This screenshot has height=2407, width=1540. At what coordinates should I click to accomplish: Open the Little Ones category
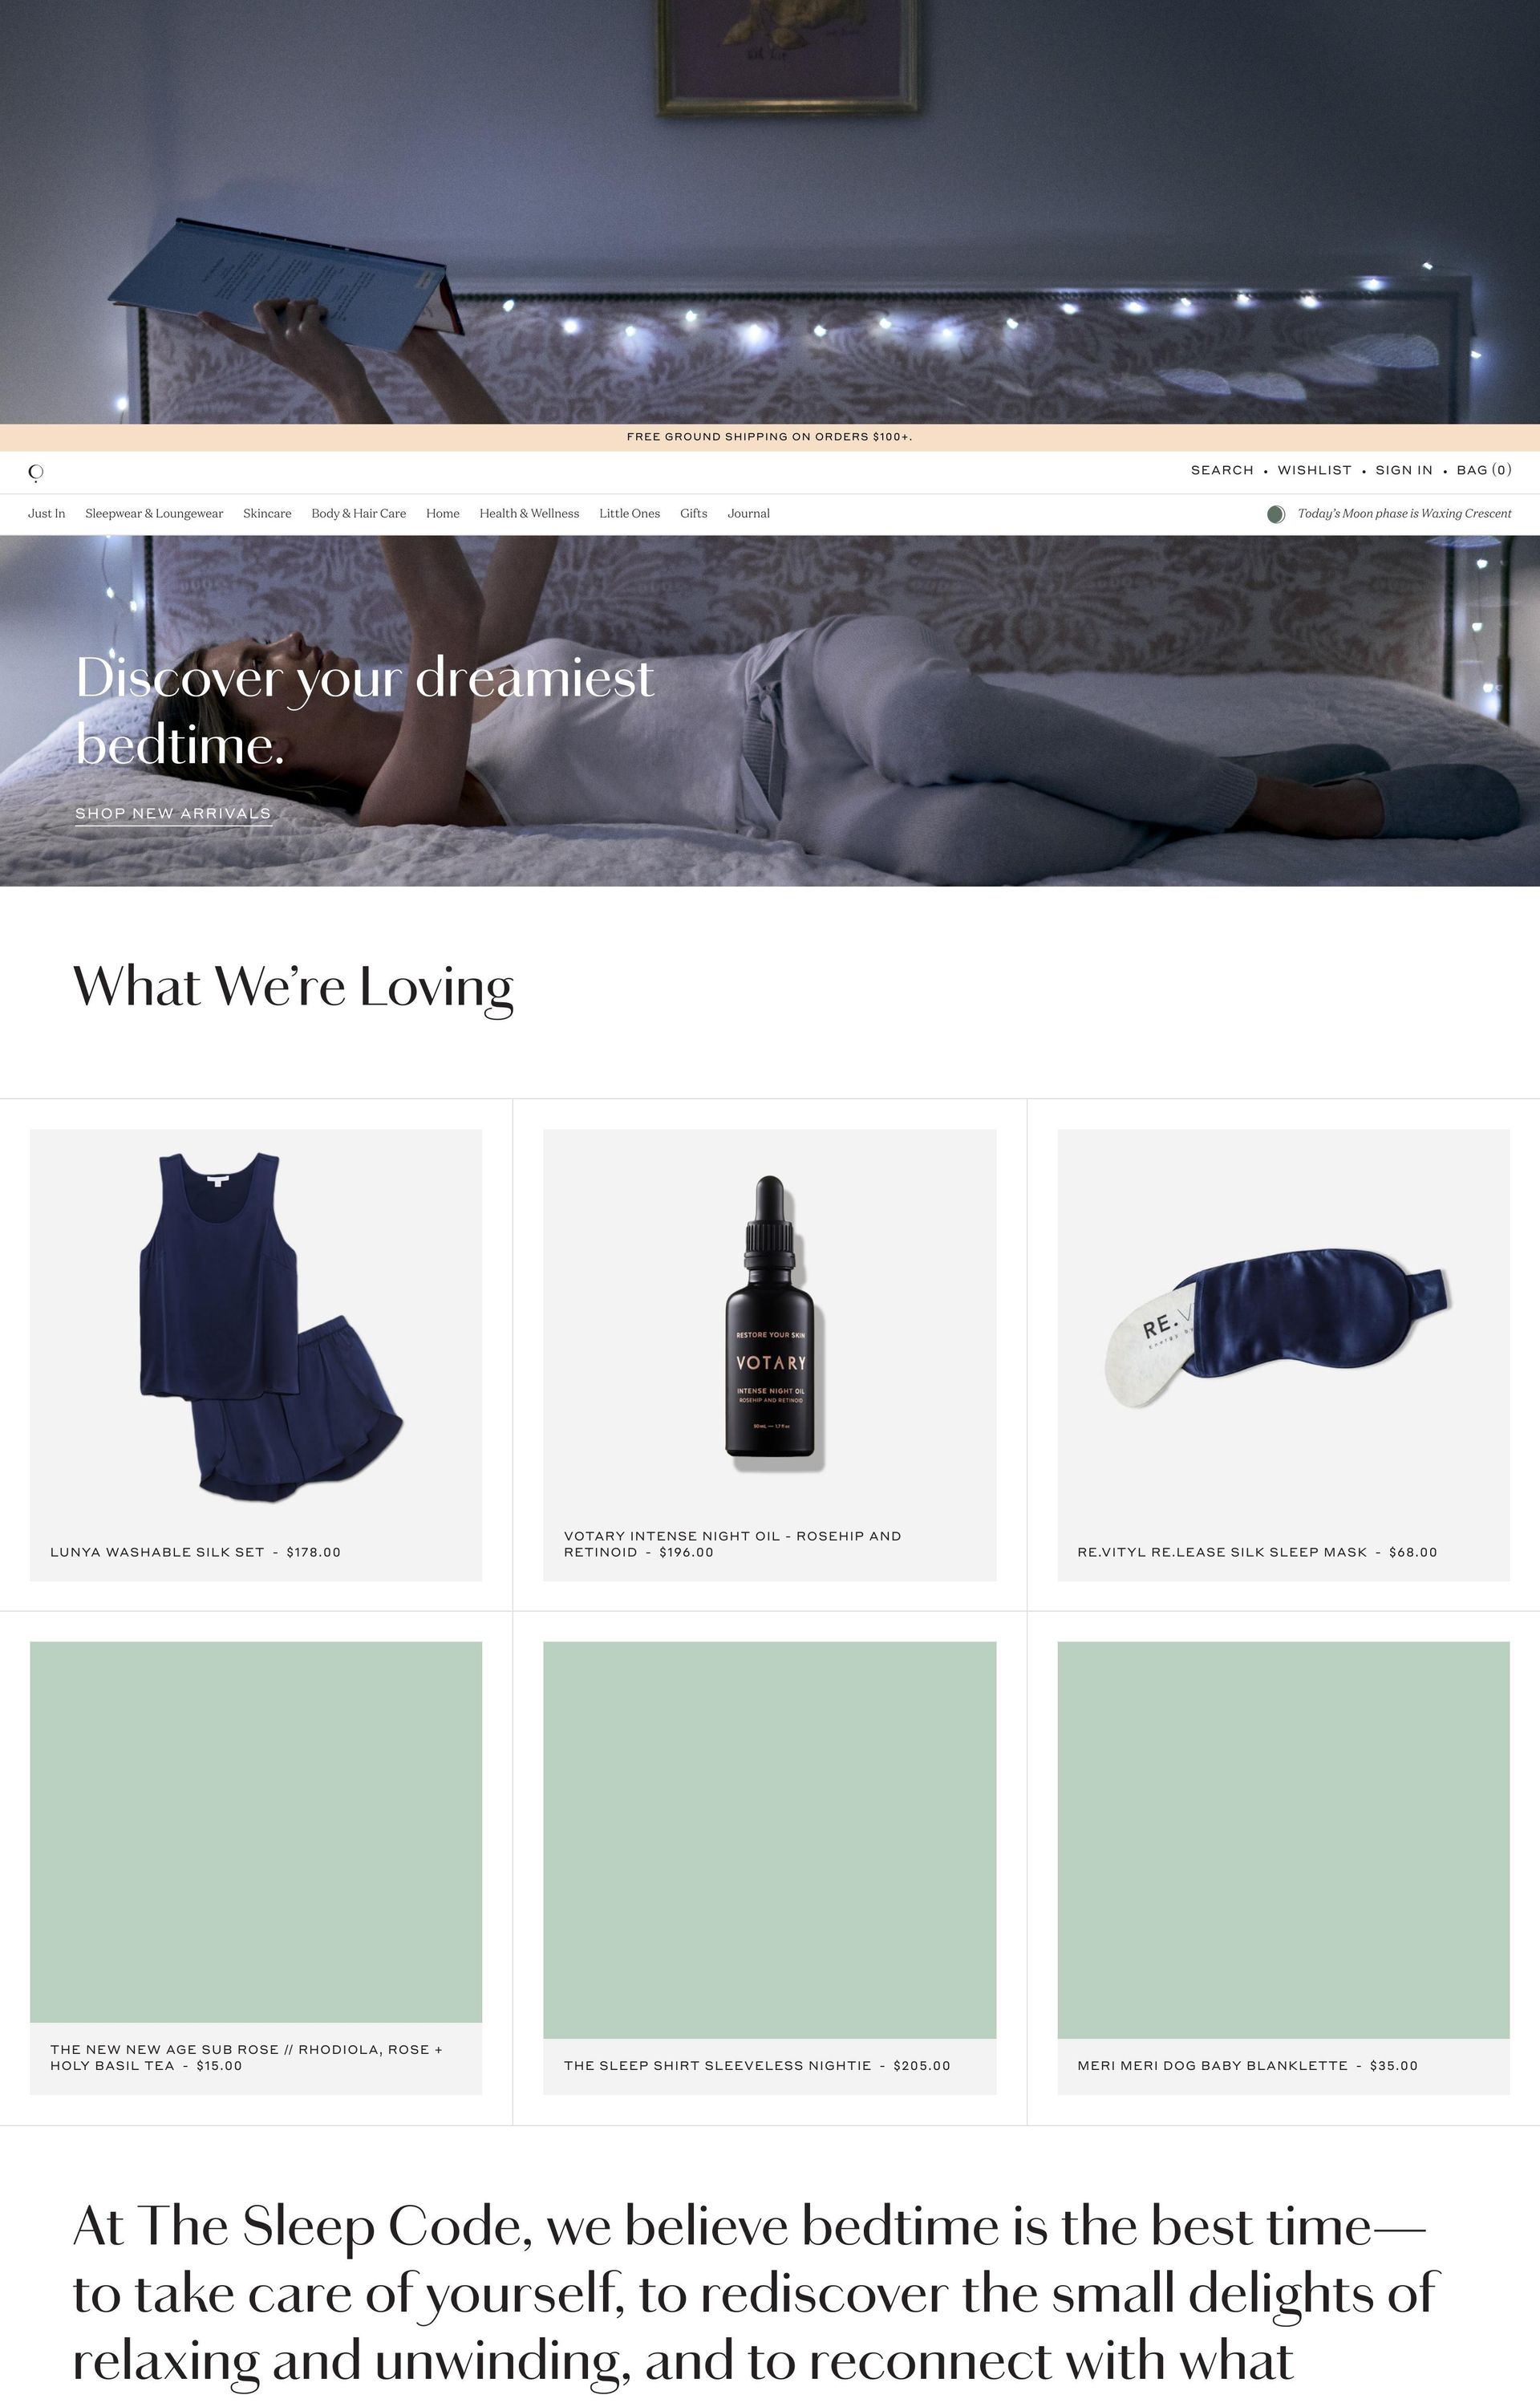629,513
